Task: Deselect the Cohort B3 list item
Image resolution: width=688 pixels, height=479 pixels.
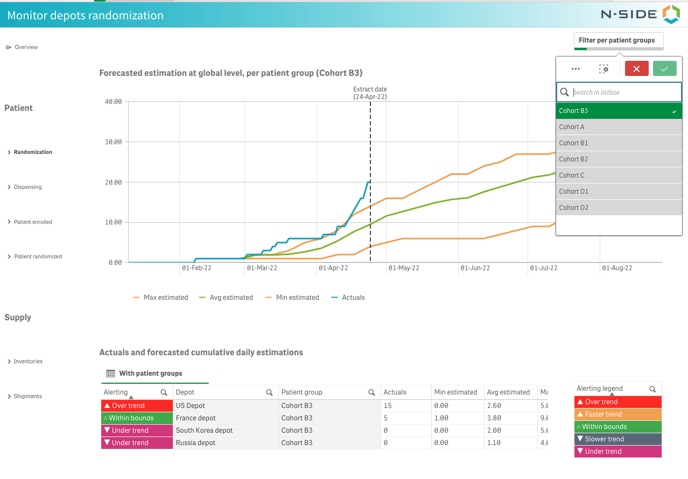Action: click(618, 111)
